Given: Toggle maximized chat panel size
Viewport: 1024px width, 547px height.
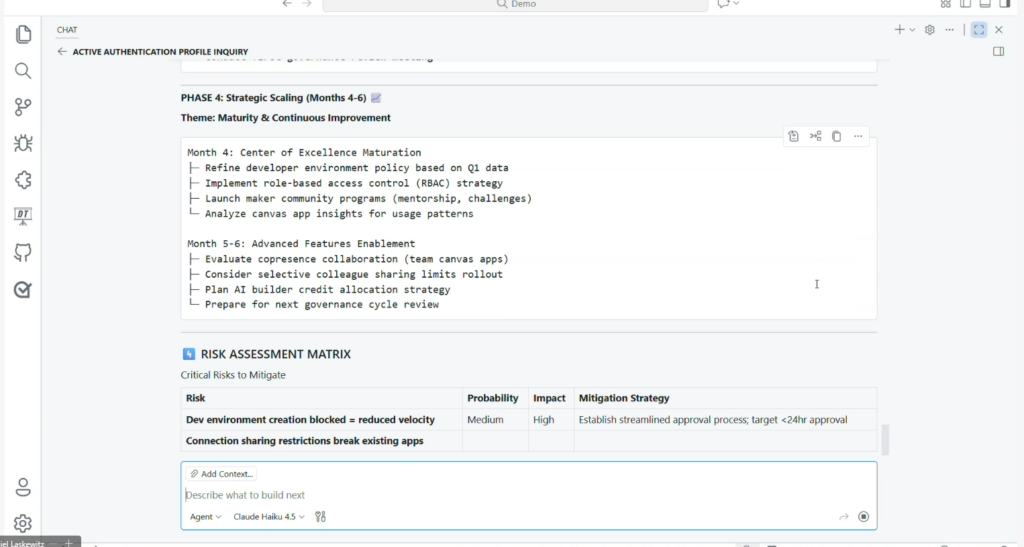Looking at the screenshot, I should point(978,30).
